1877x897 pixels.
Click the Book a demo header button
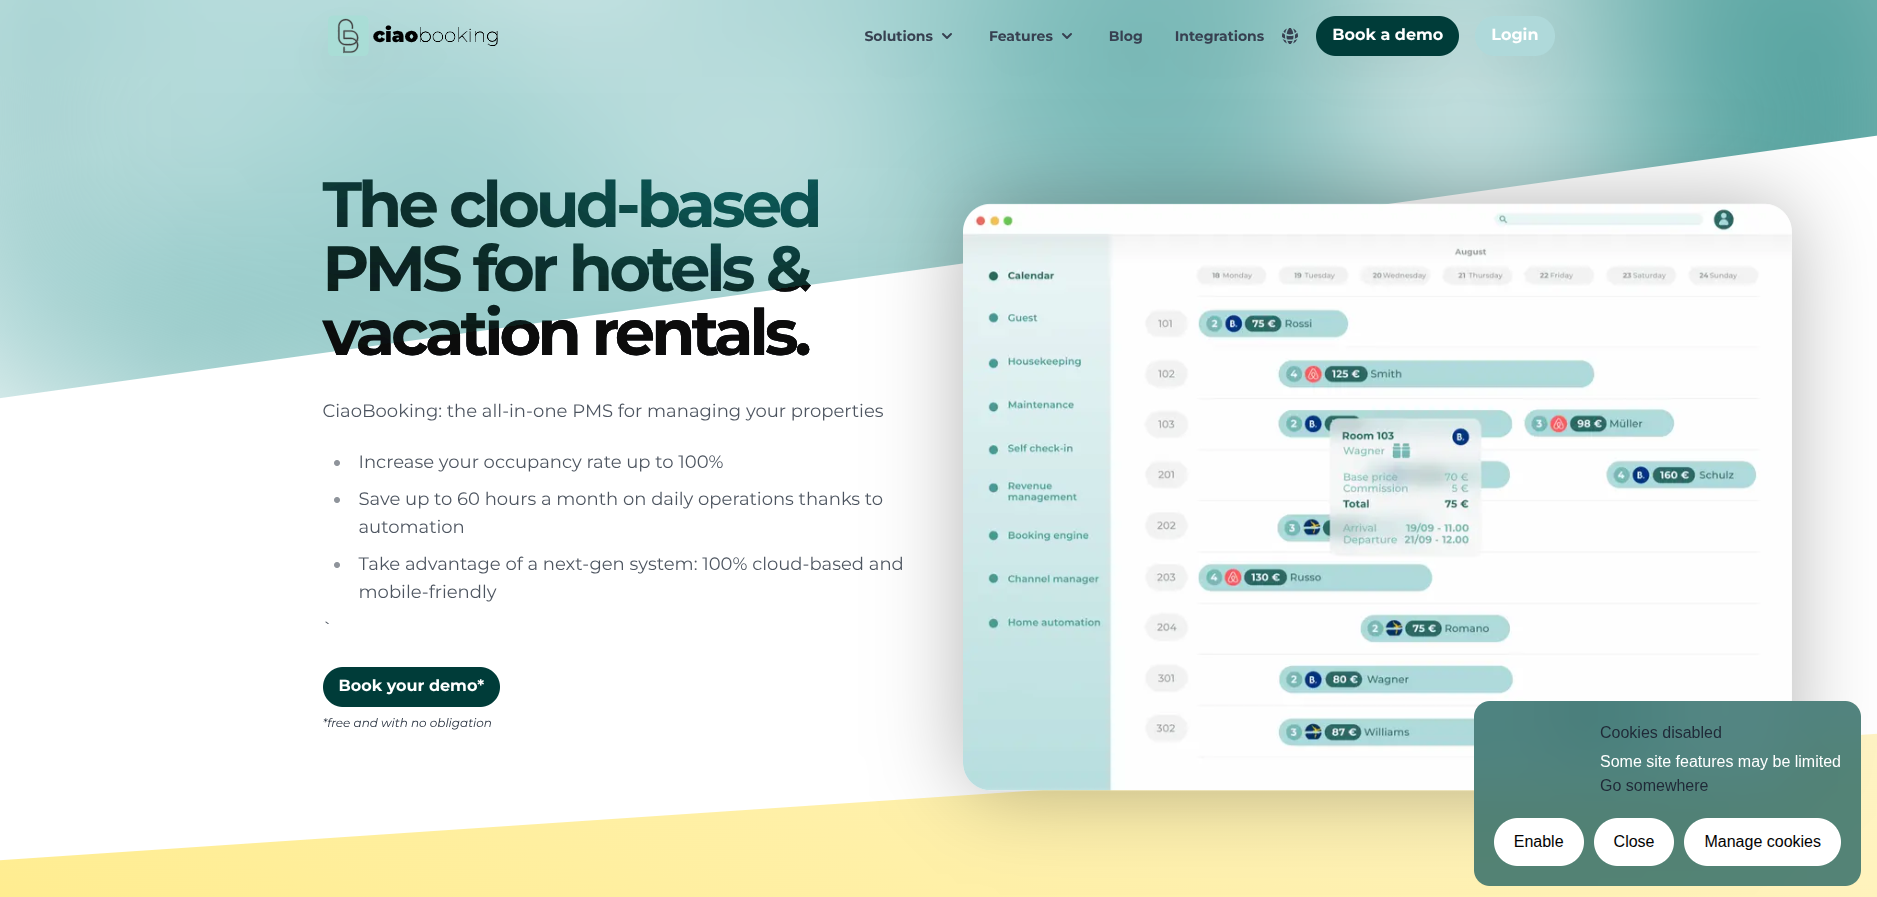point(1387,36)
